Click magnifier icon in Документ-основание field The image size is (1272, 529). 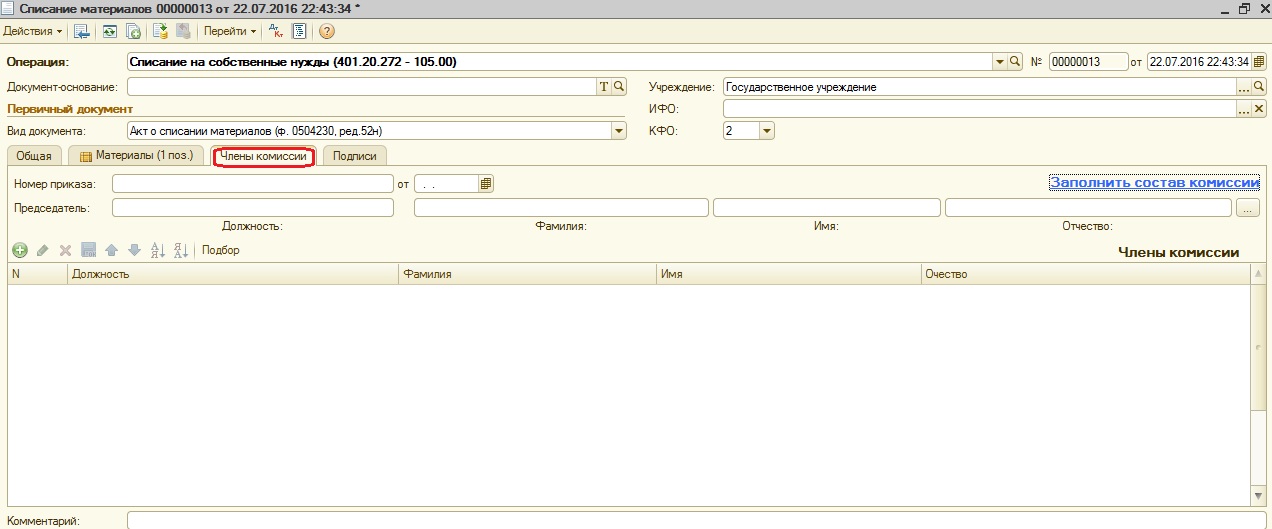619,87
